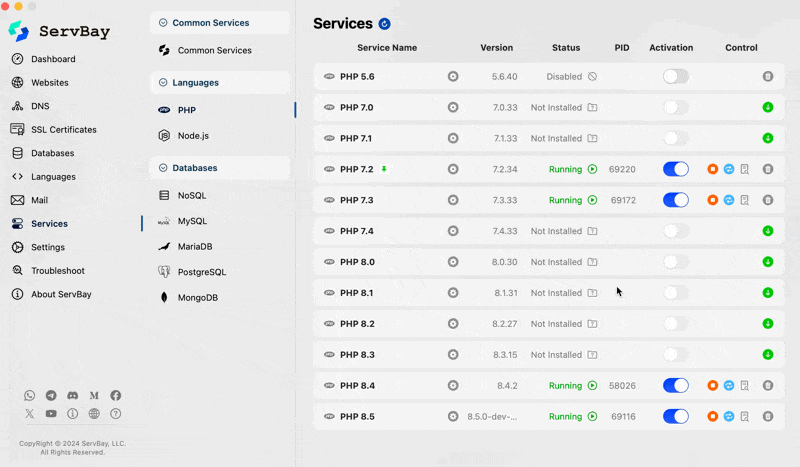This screenshot has width=800, height=467.
Task: Stop the PHP 7.2 service
Action: pyautogui.click(x=713, y=170)
